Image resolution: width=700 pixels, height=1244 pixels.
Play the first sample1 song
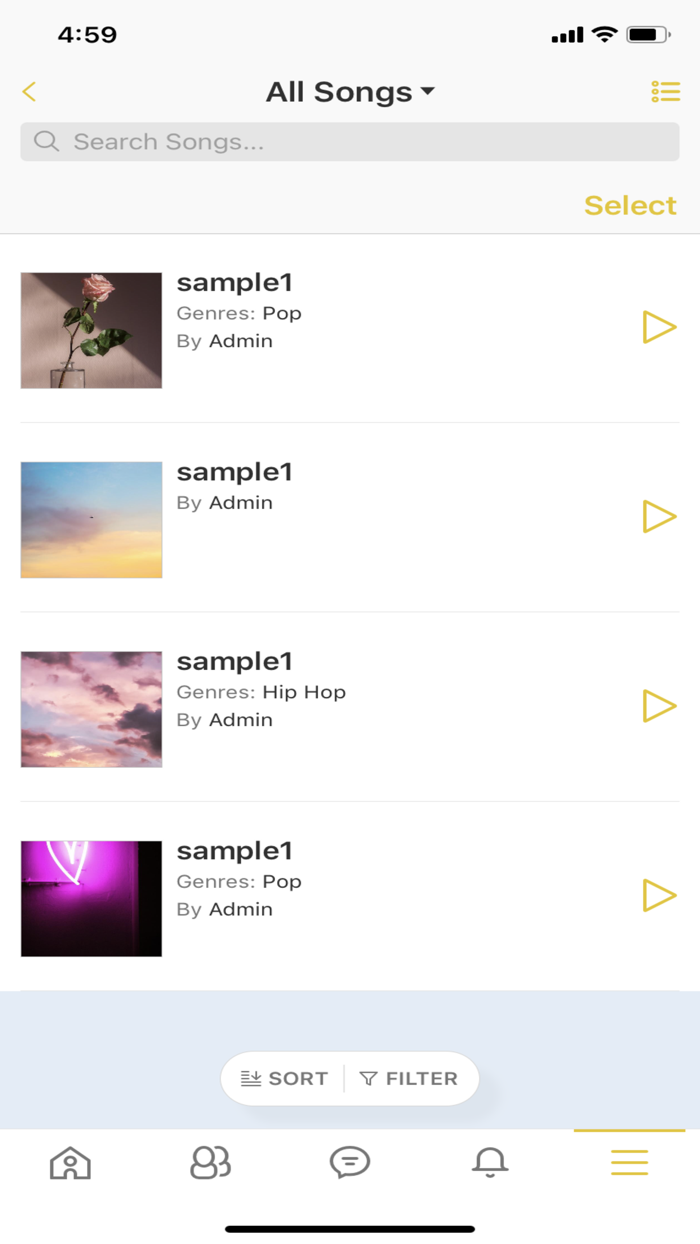659,327
